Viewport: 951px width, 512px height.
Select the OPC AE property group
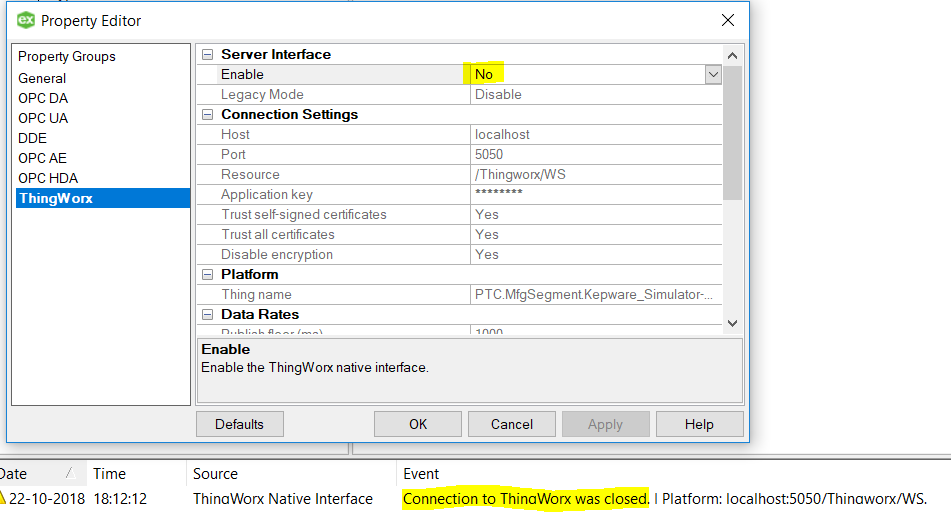click(42, 158)
